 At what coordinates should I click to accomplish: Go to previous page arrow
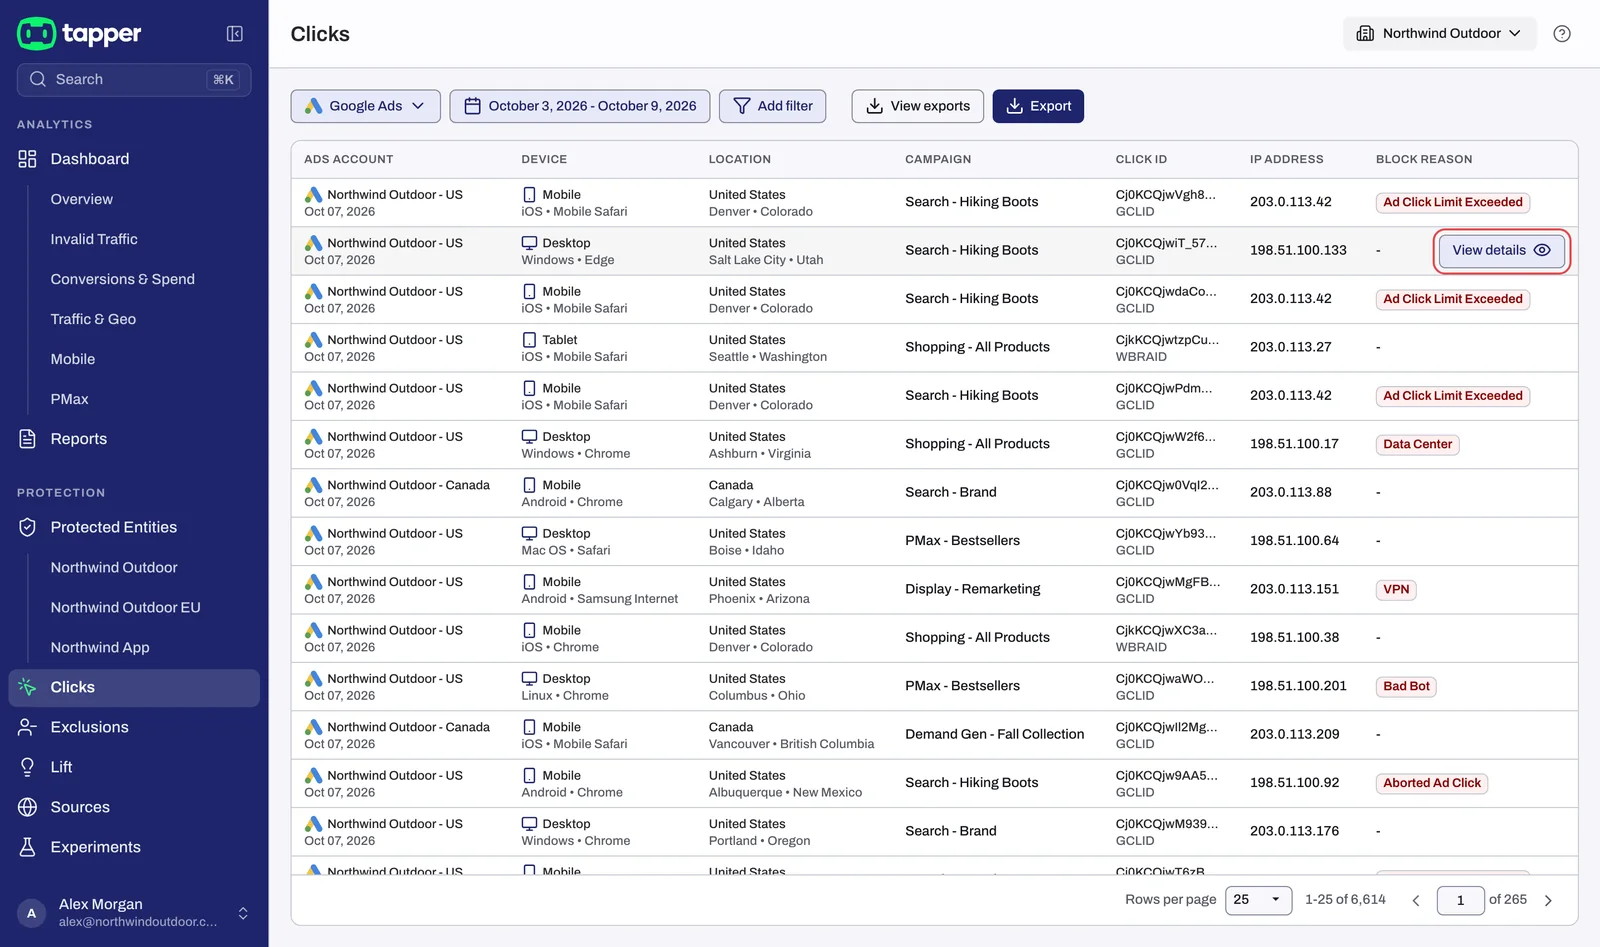click(x=1416, y=901)
